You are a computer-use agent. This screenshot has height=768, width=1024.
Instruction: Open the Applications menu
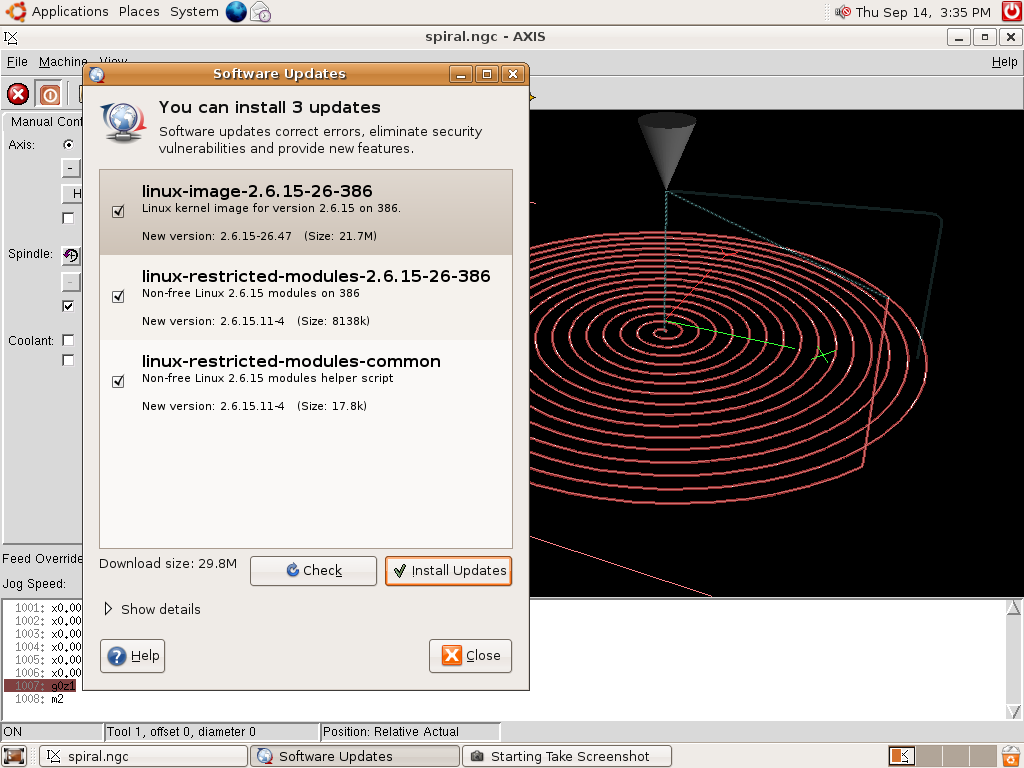pyautogui.click(x=70, y=12)
